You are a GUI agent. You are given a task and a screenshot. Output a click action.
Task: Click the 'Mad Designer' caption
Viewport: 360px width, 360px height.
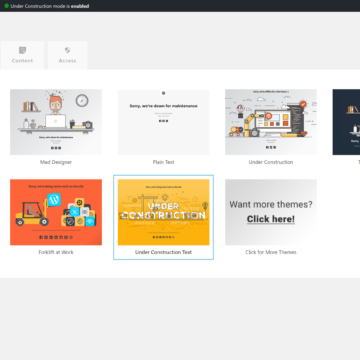point(56,162)
